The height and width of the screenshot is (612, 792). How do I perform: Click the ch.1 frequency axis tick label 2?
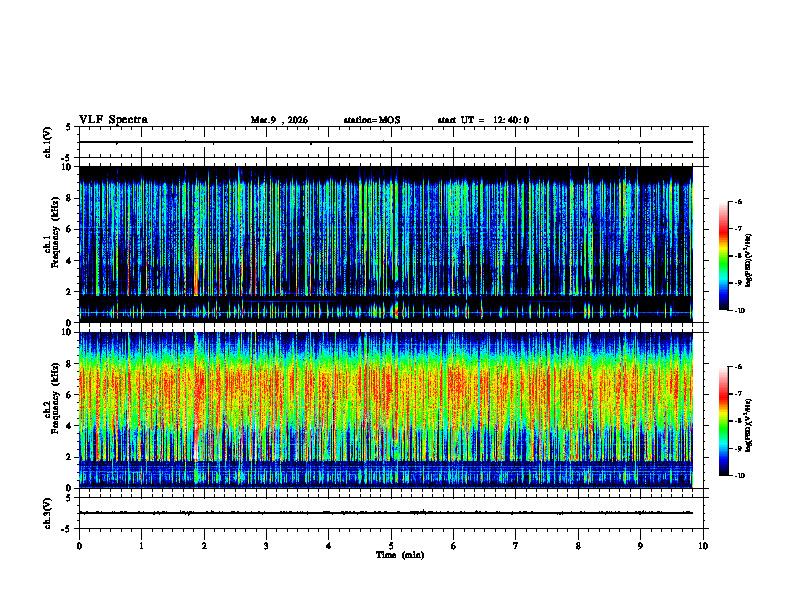tap(69, 291)
